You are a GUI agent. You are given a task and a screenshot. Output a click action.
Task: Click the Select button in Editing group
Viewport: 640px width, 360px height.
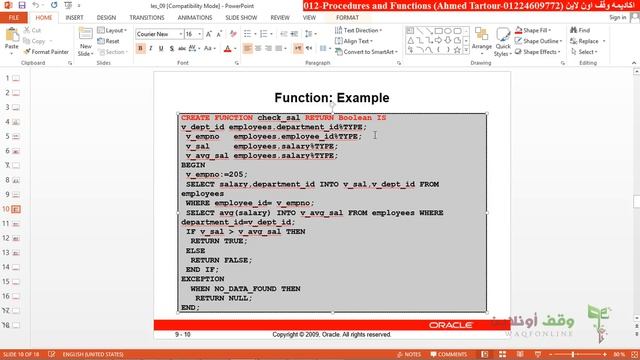pyautogui.click(x=584, y=52)
